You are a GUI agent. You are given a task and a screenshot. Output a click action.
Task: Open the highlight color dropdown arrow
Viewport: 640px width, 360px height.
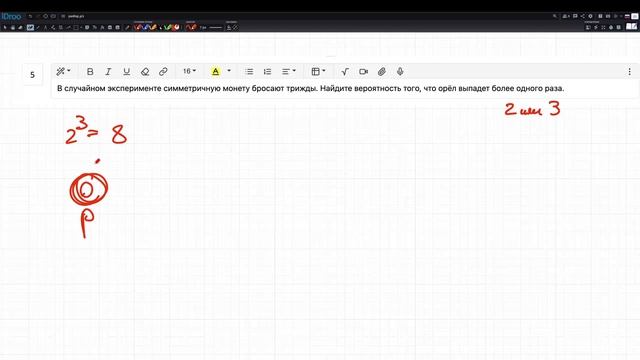tap(229, 71)
